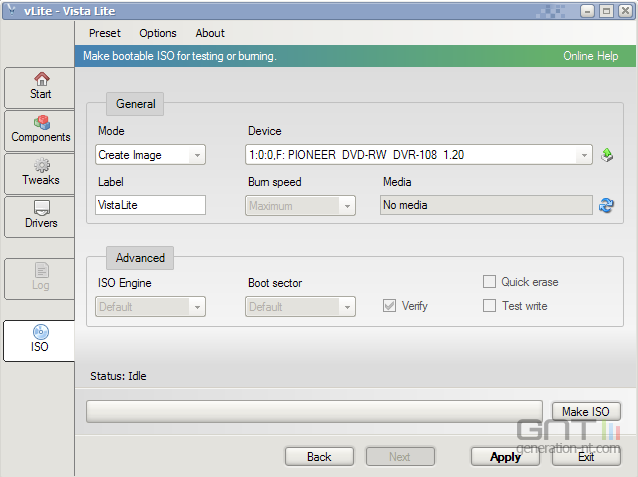
Task: Enable the Test write checkbox
Action: (x=489, y=306)
